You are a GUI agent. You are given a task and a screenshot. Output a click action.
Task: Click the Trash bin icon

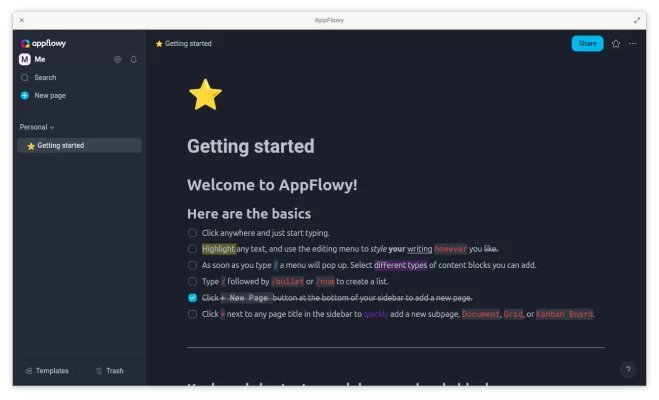[x=99, y=371]
